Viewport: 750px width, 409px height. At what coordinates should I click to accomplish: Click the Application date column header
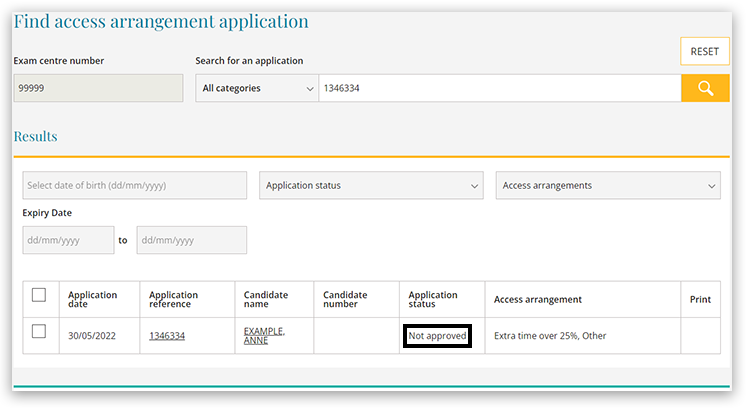(x=92, y=299)
